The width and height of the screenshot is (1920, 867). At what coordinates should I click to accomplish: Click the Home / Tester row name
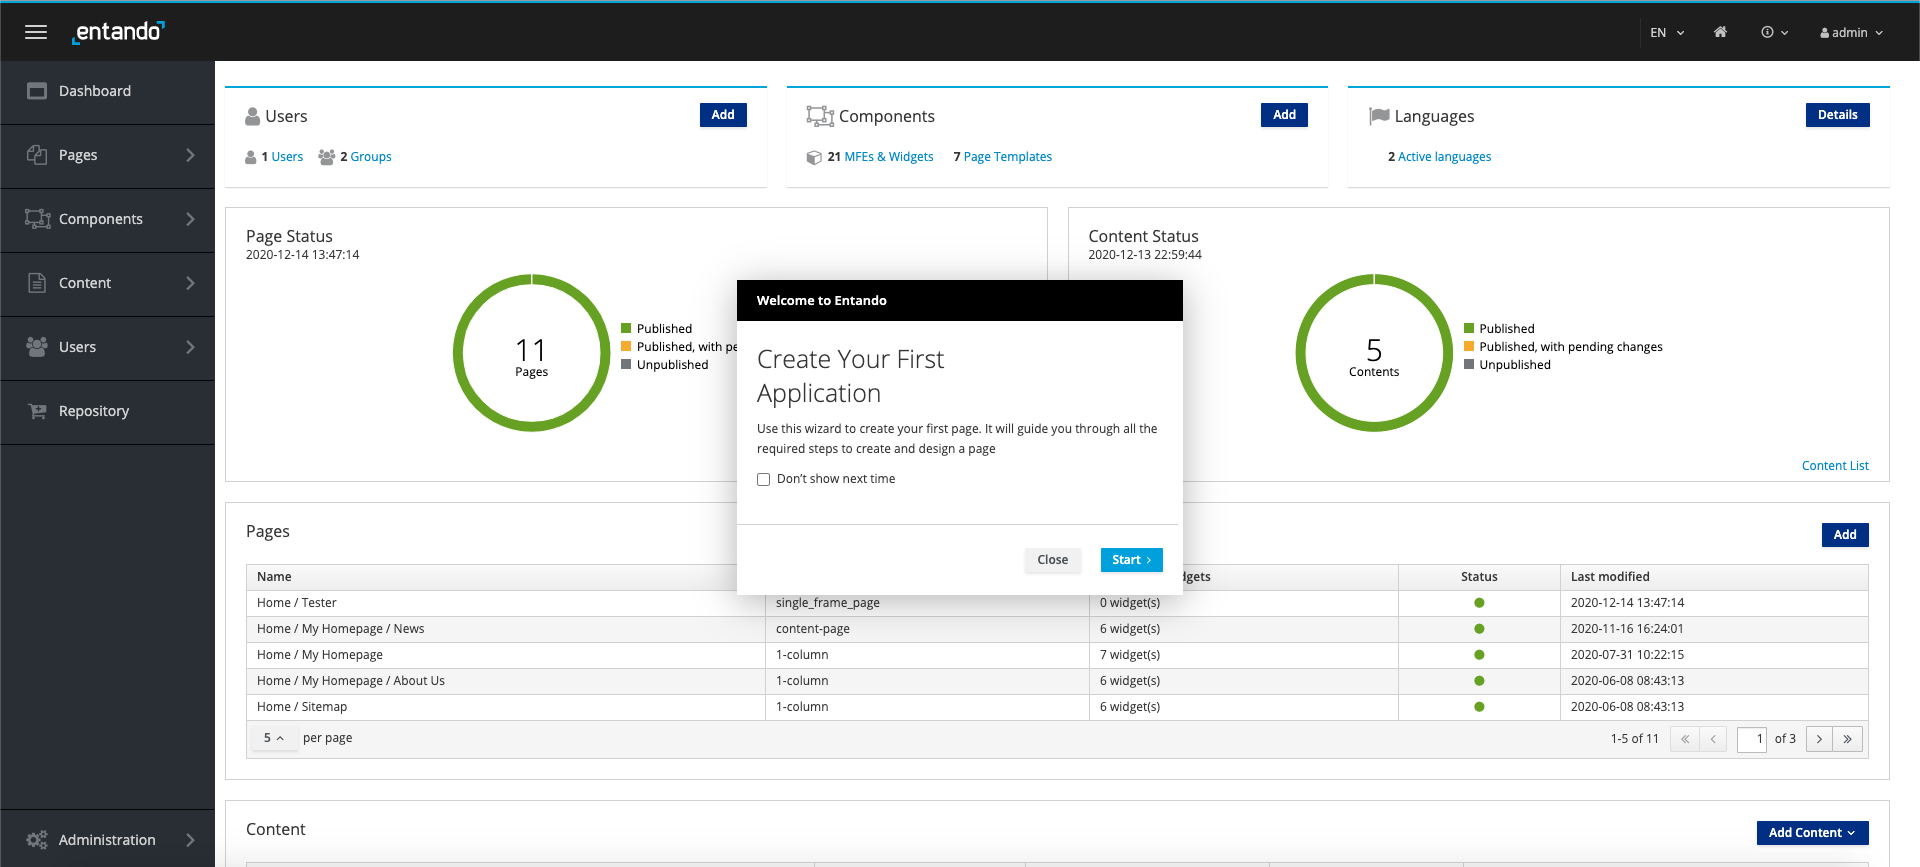pos(297,603)
